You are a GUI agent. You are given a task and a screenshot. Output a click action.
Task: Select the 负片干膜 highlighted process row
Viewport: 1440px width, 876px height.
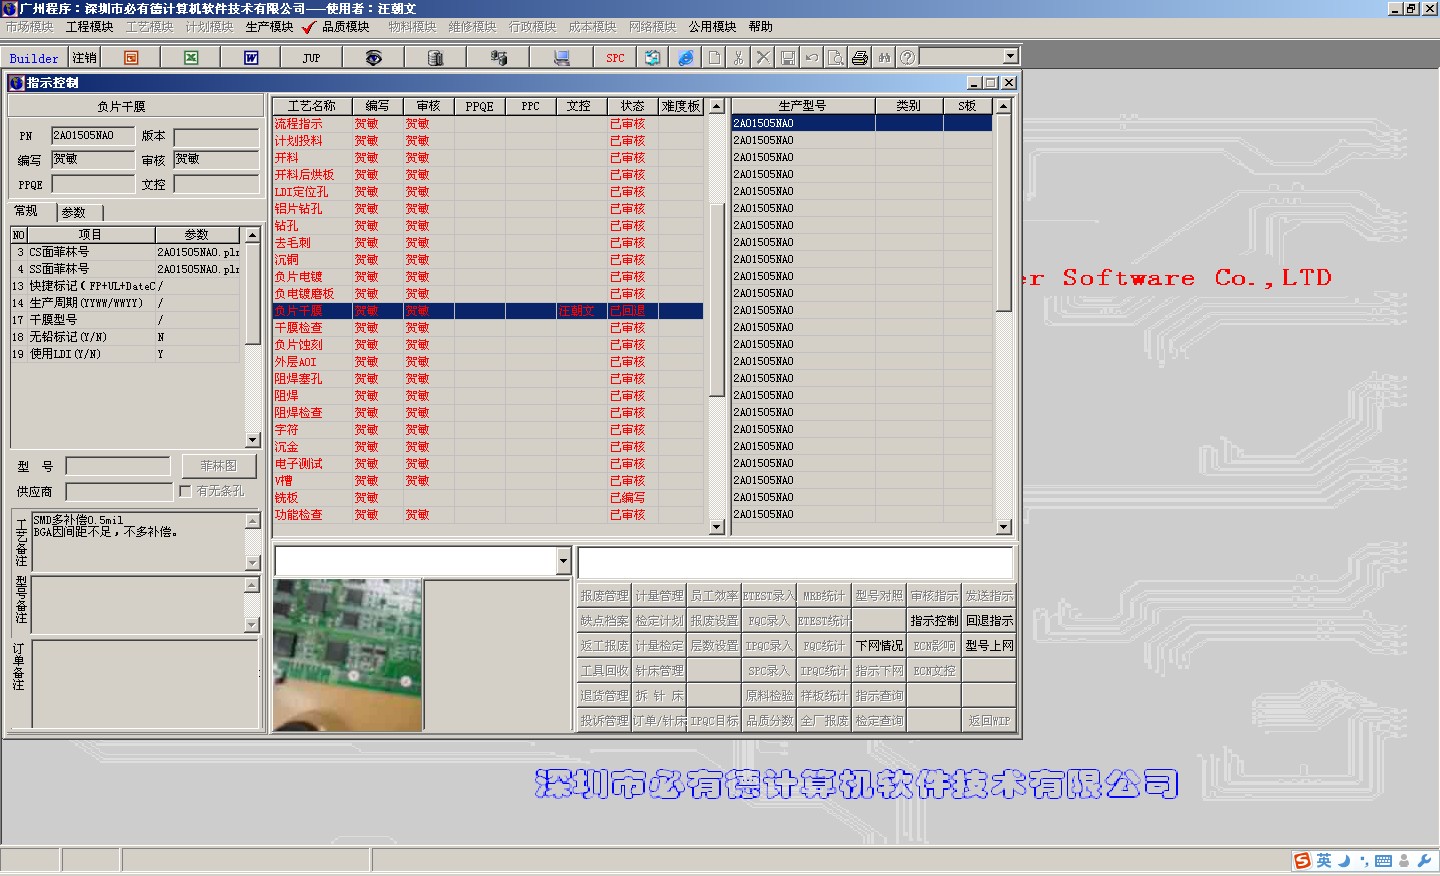click(488, 311)
